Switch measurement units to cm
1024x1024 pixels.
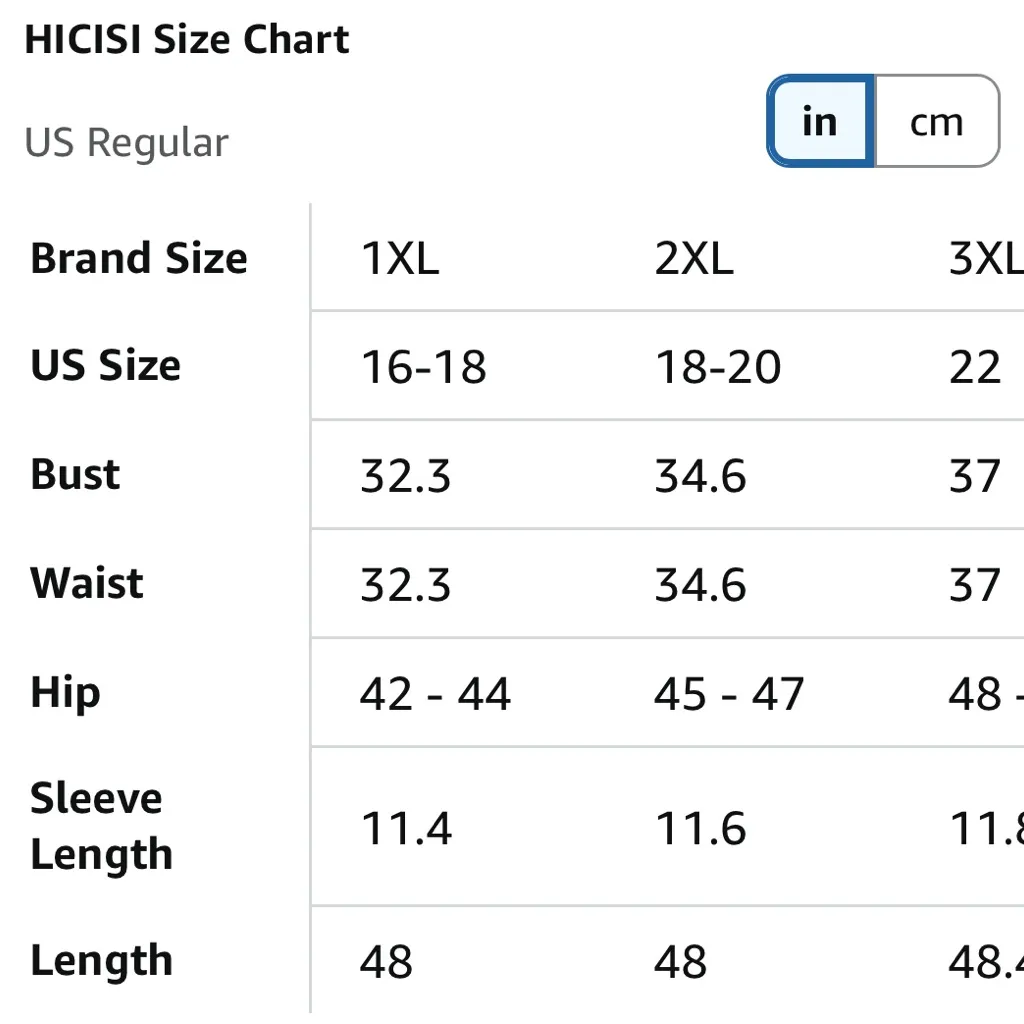936,120
